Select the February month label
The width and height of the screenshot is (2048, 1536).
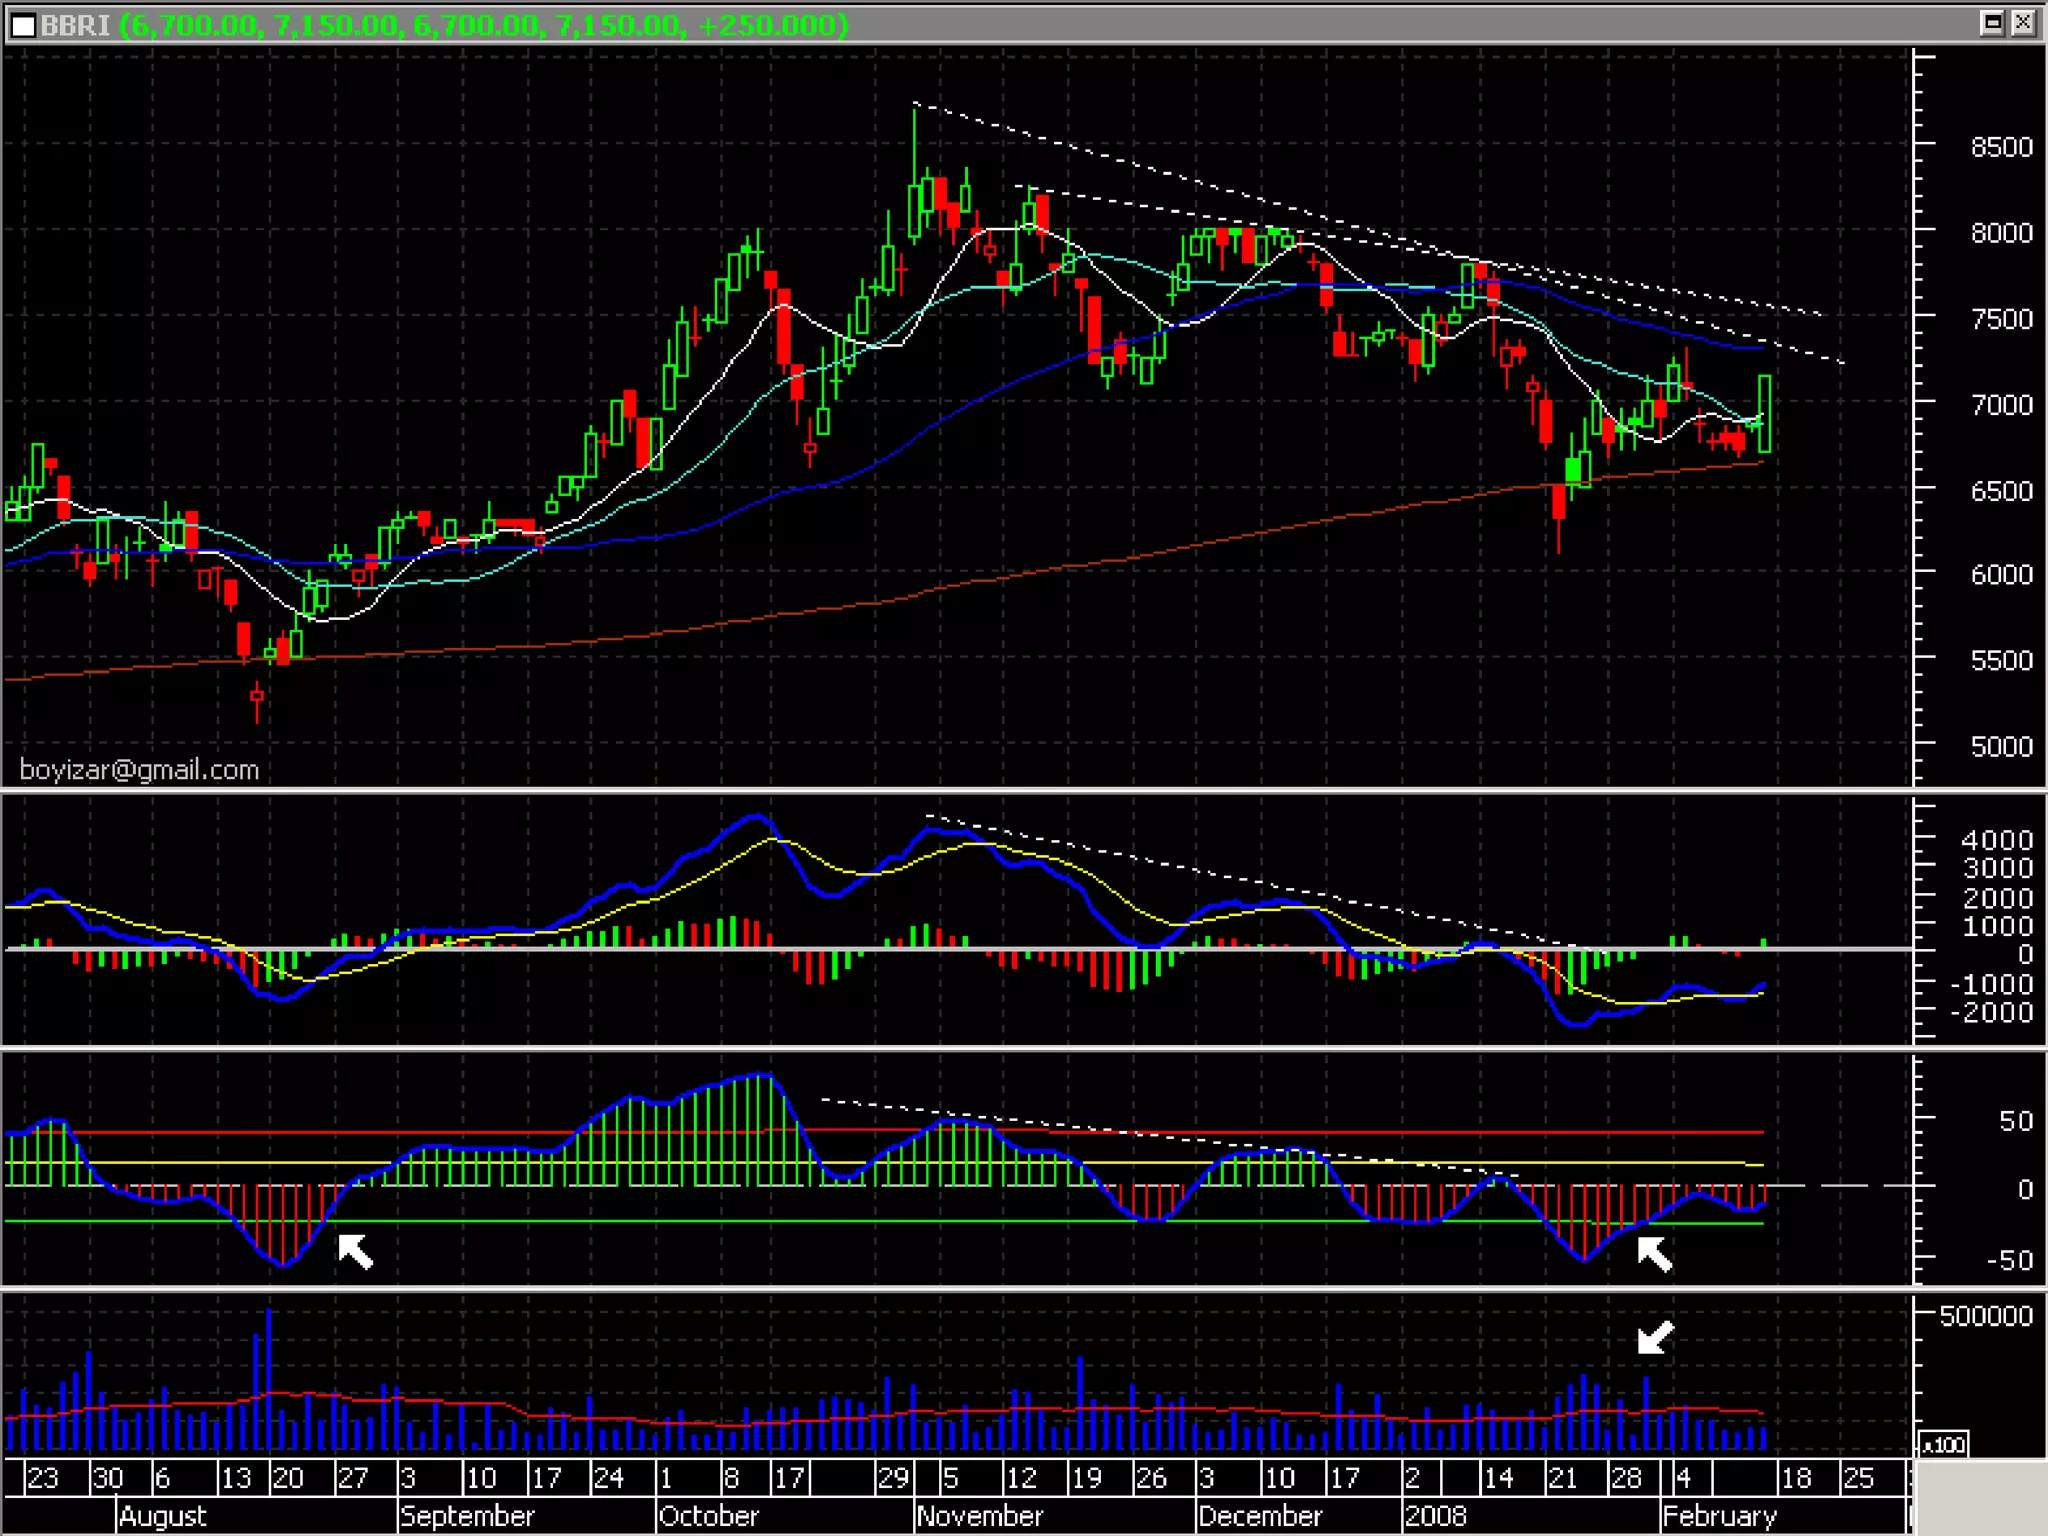1719,1516
